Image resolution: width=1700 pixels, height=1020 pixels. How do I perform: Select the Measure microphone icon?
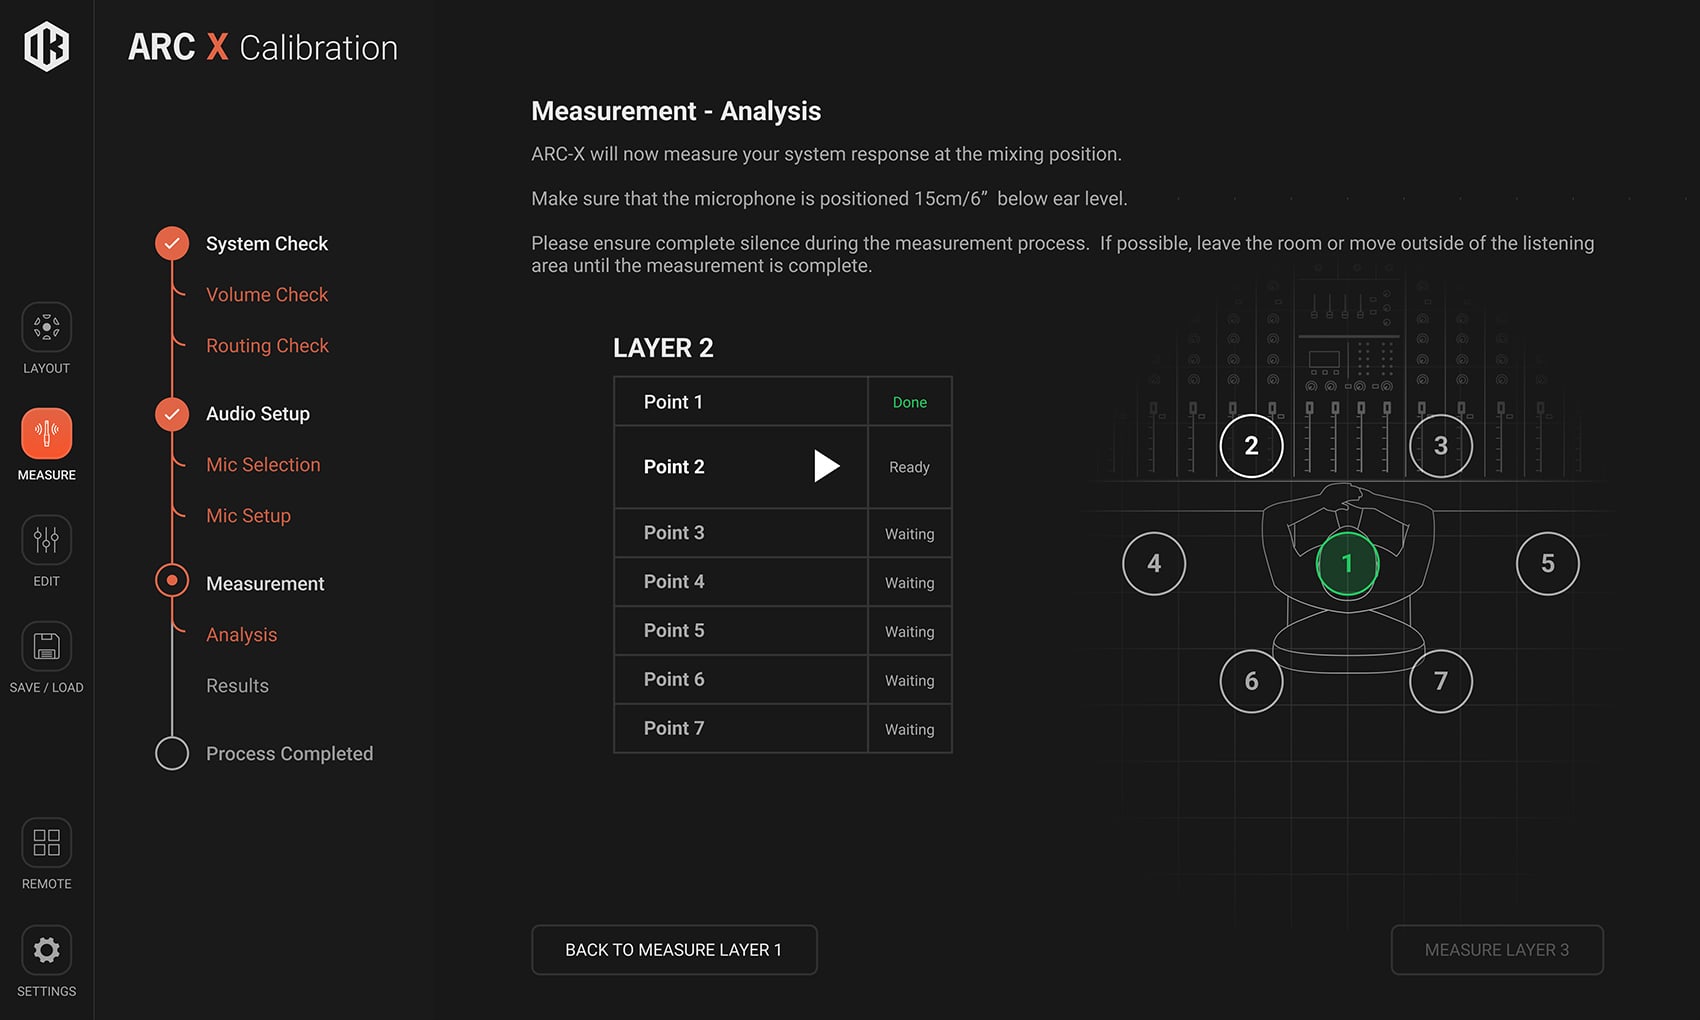coord(46,433)
